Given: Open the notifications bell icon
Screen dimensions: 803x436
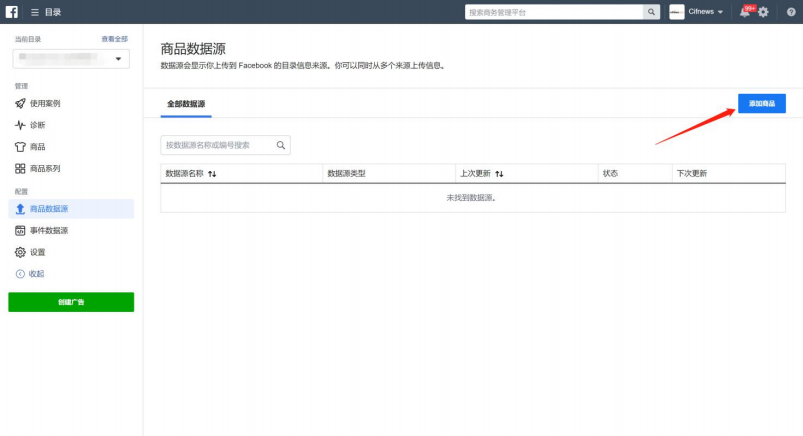Looking at the screenshot, I should tap(745, 12).
